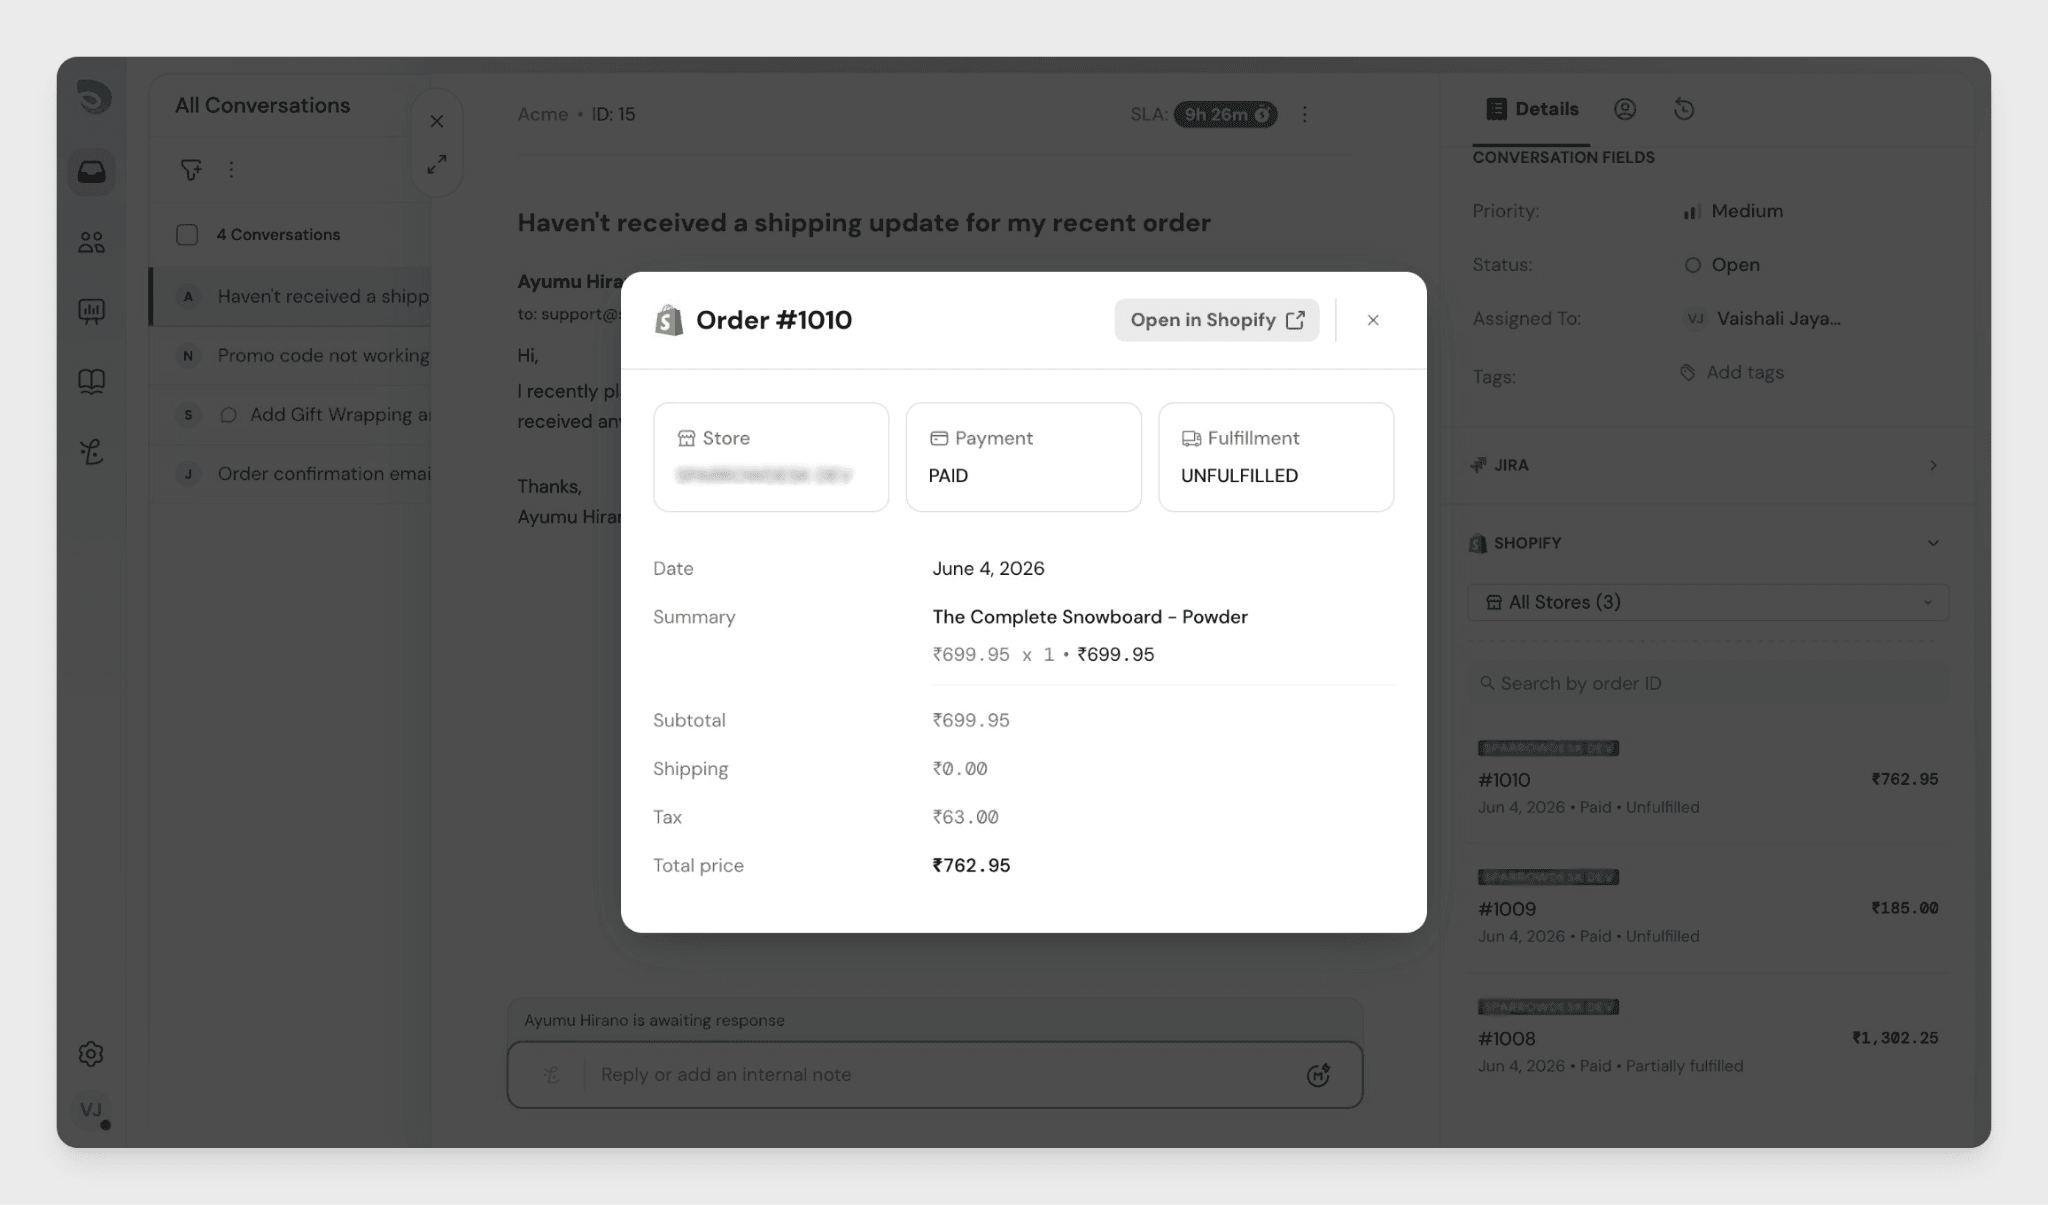The width and height of the screenshot is (2048, 1205).
Task: Close the Order #1010 dialog
Action: tap(1373, 320)
